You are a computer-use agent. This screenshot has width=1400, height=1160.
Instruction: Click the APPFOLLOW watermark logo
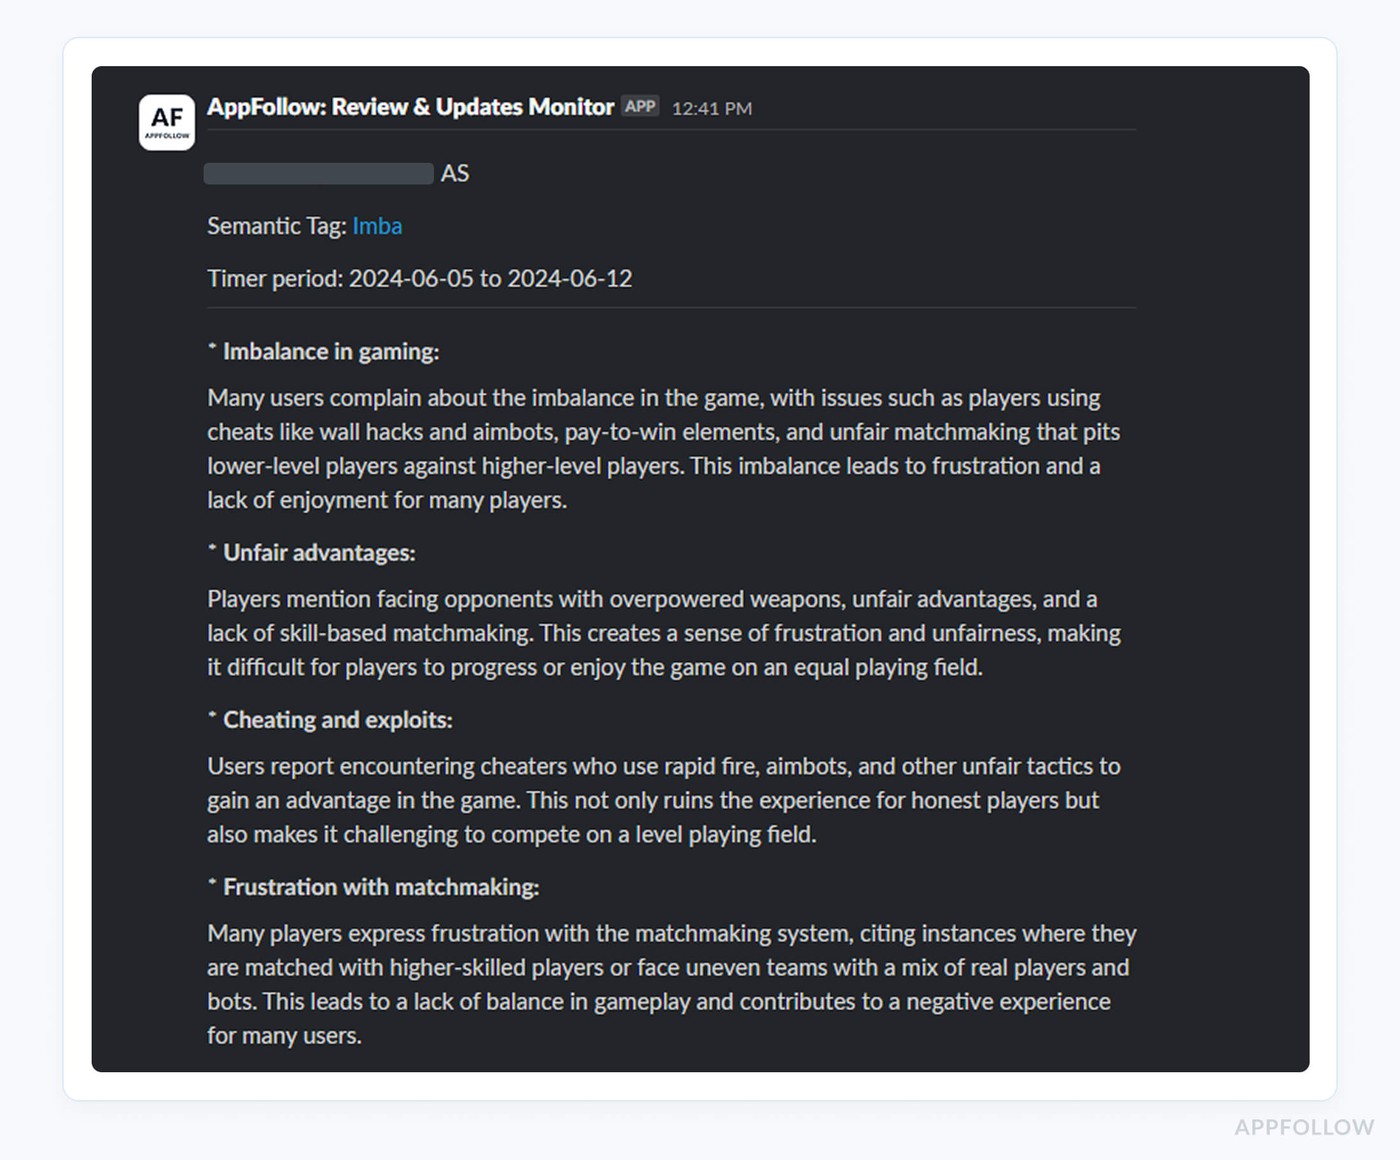click(x=1304, y=1128)
